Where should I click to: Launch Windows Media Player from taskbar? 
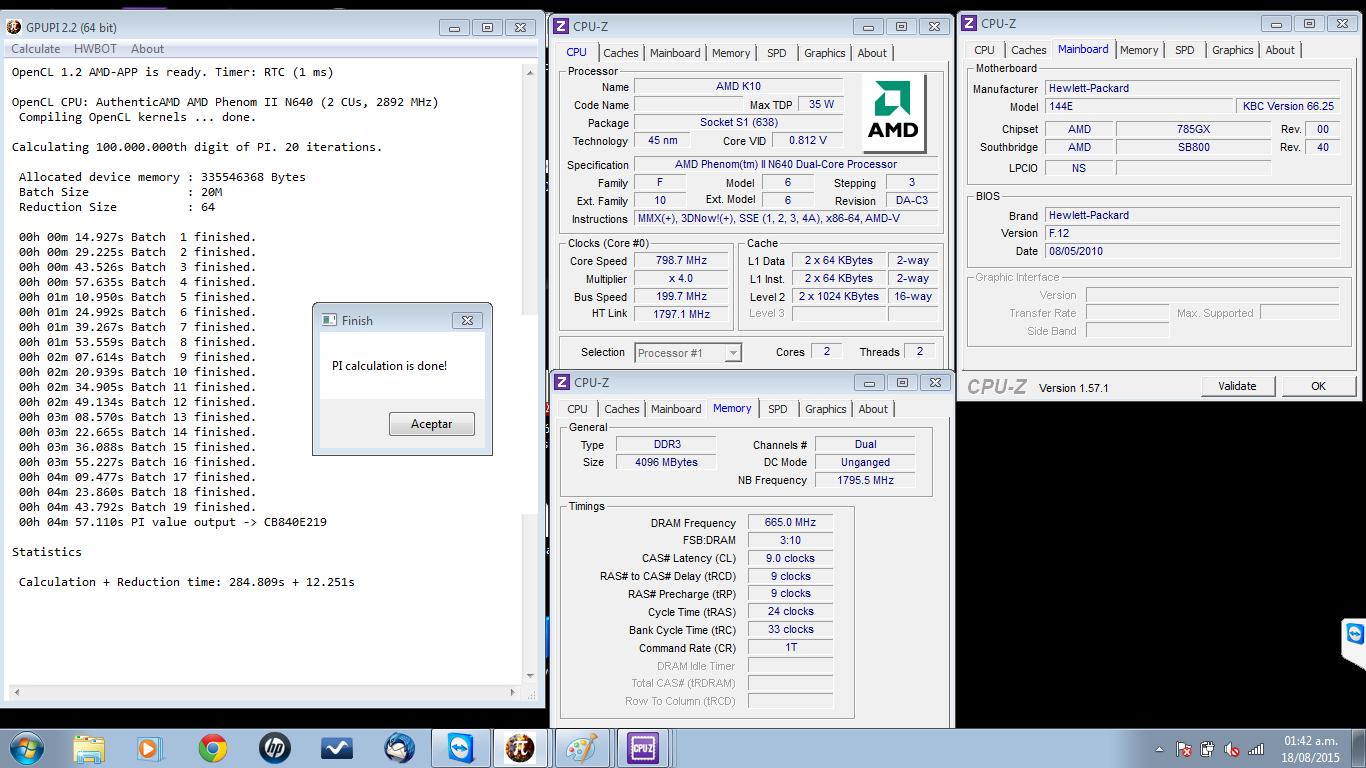149,748
